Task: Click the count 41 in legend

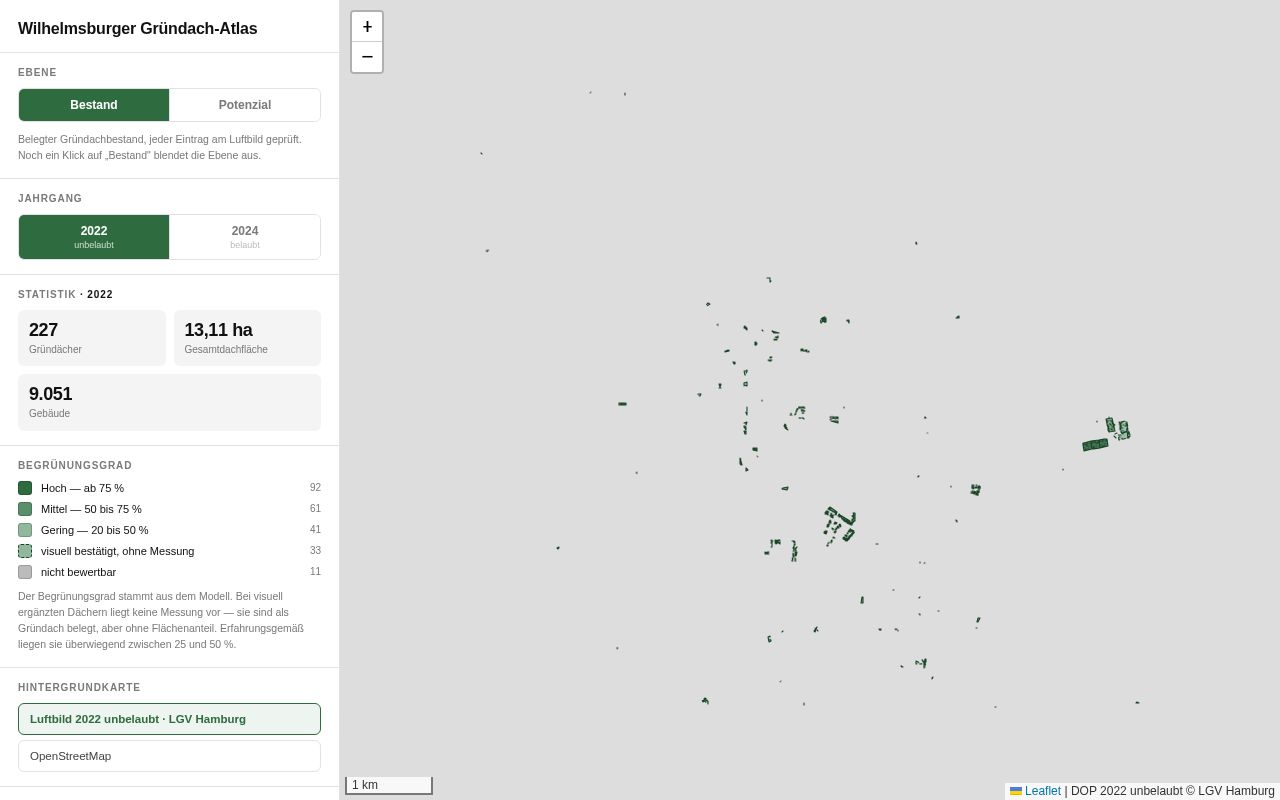Action: 315,530
